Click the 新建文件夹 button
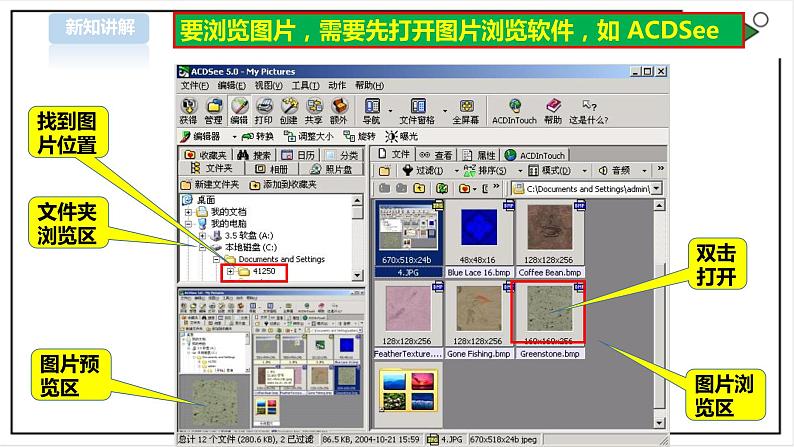 [210, 184]
